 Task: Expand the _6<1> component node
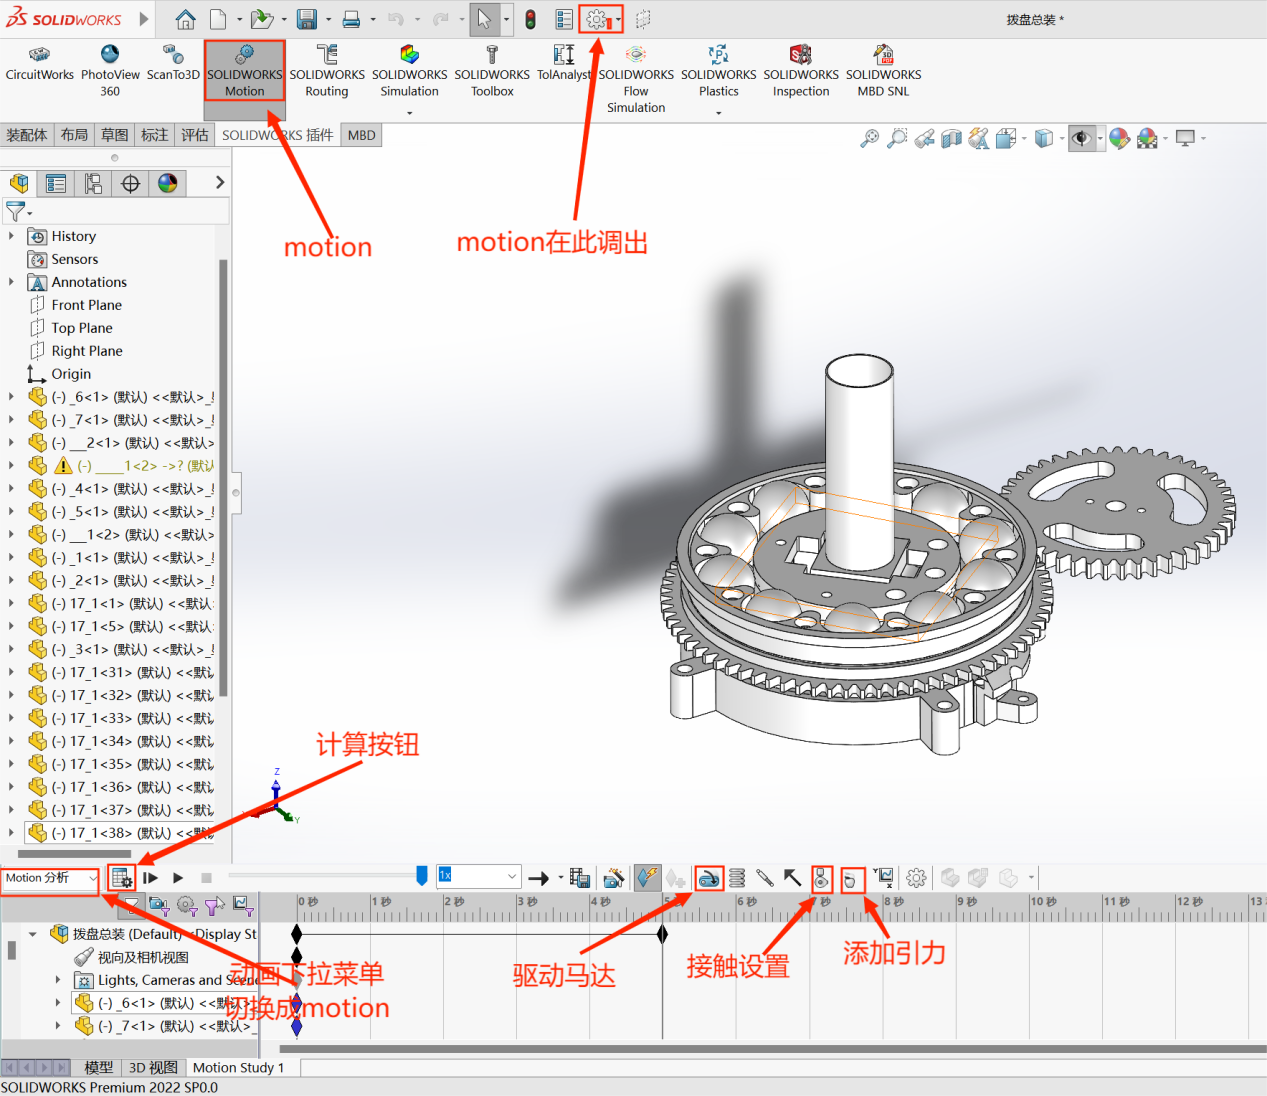[x=12, y=397]
